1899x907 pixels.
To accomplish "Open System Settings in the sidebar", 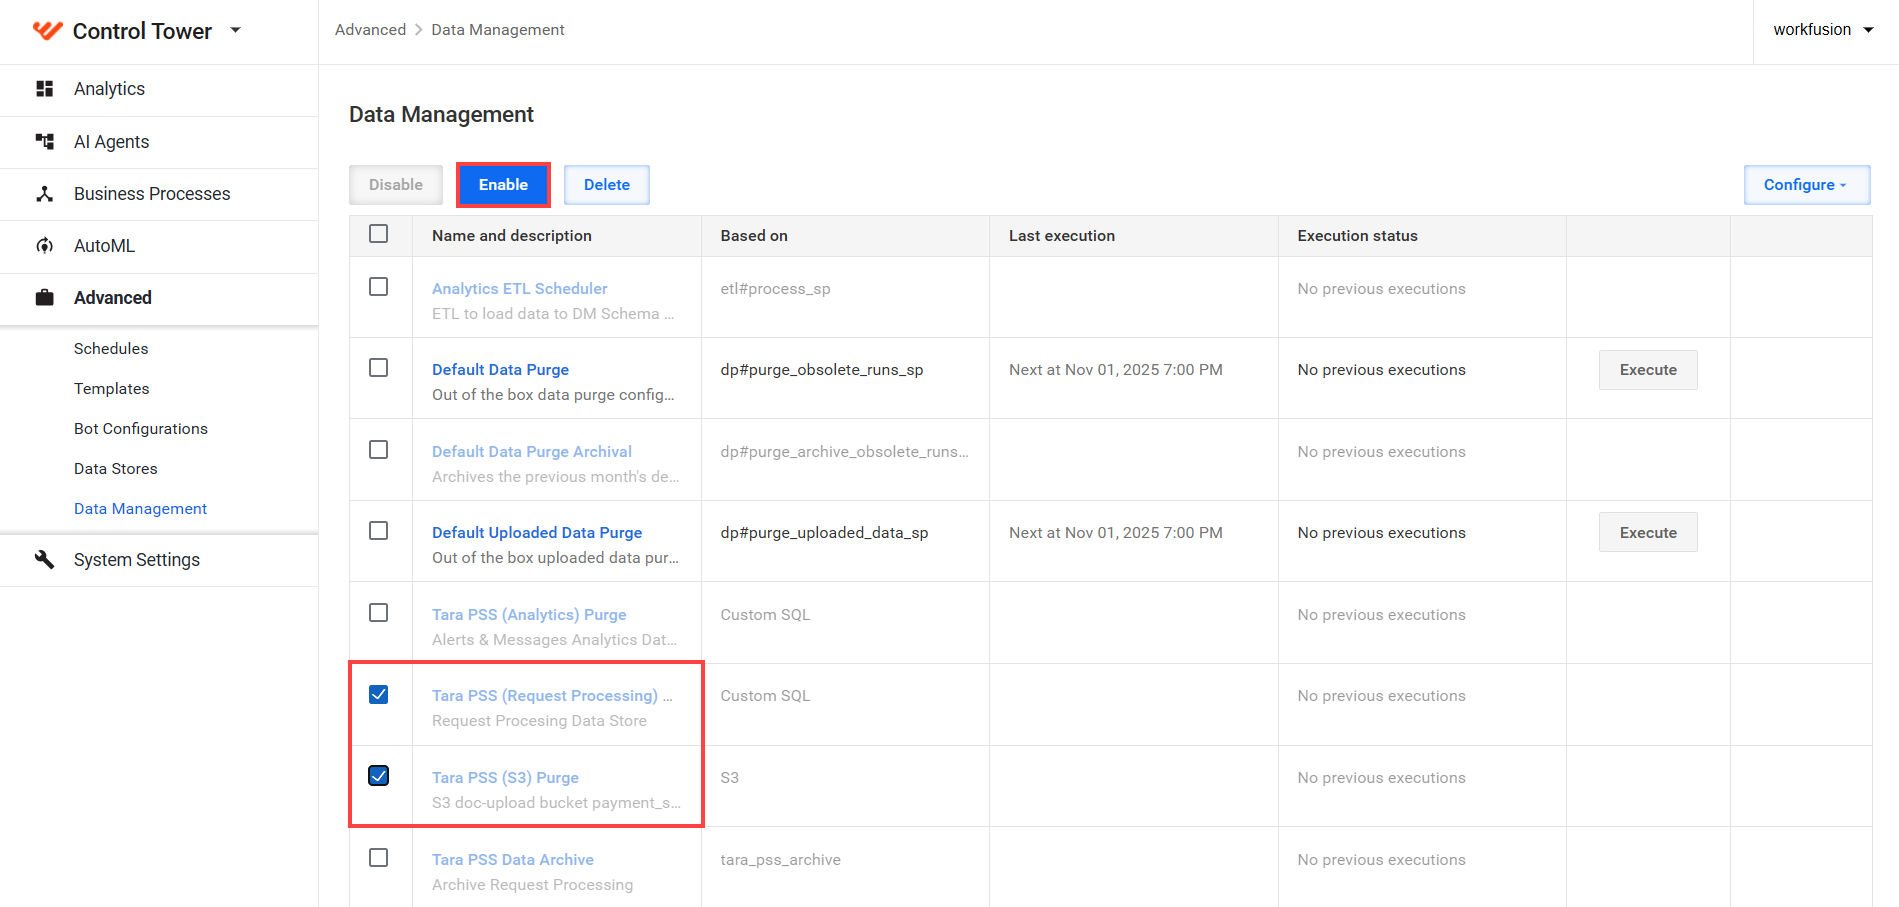I will [137, 560].
